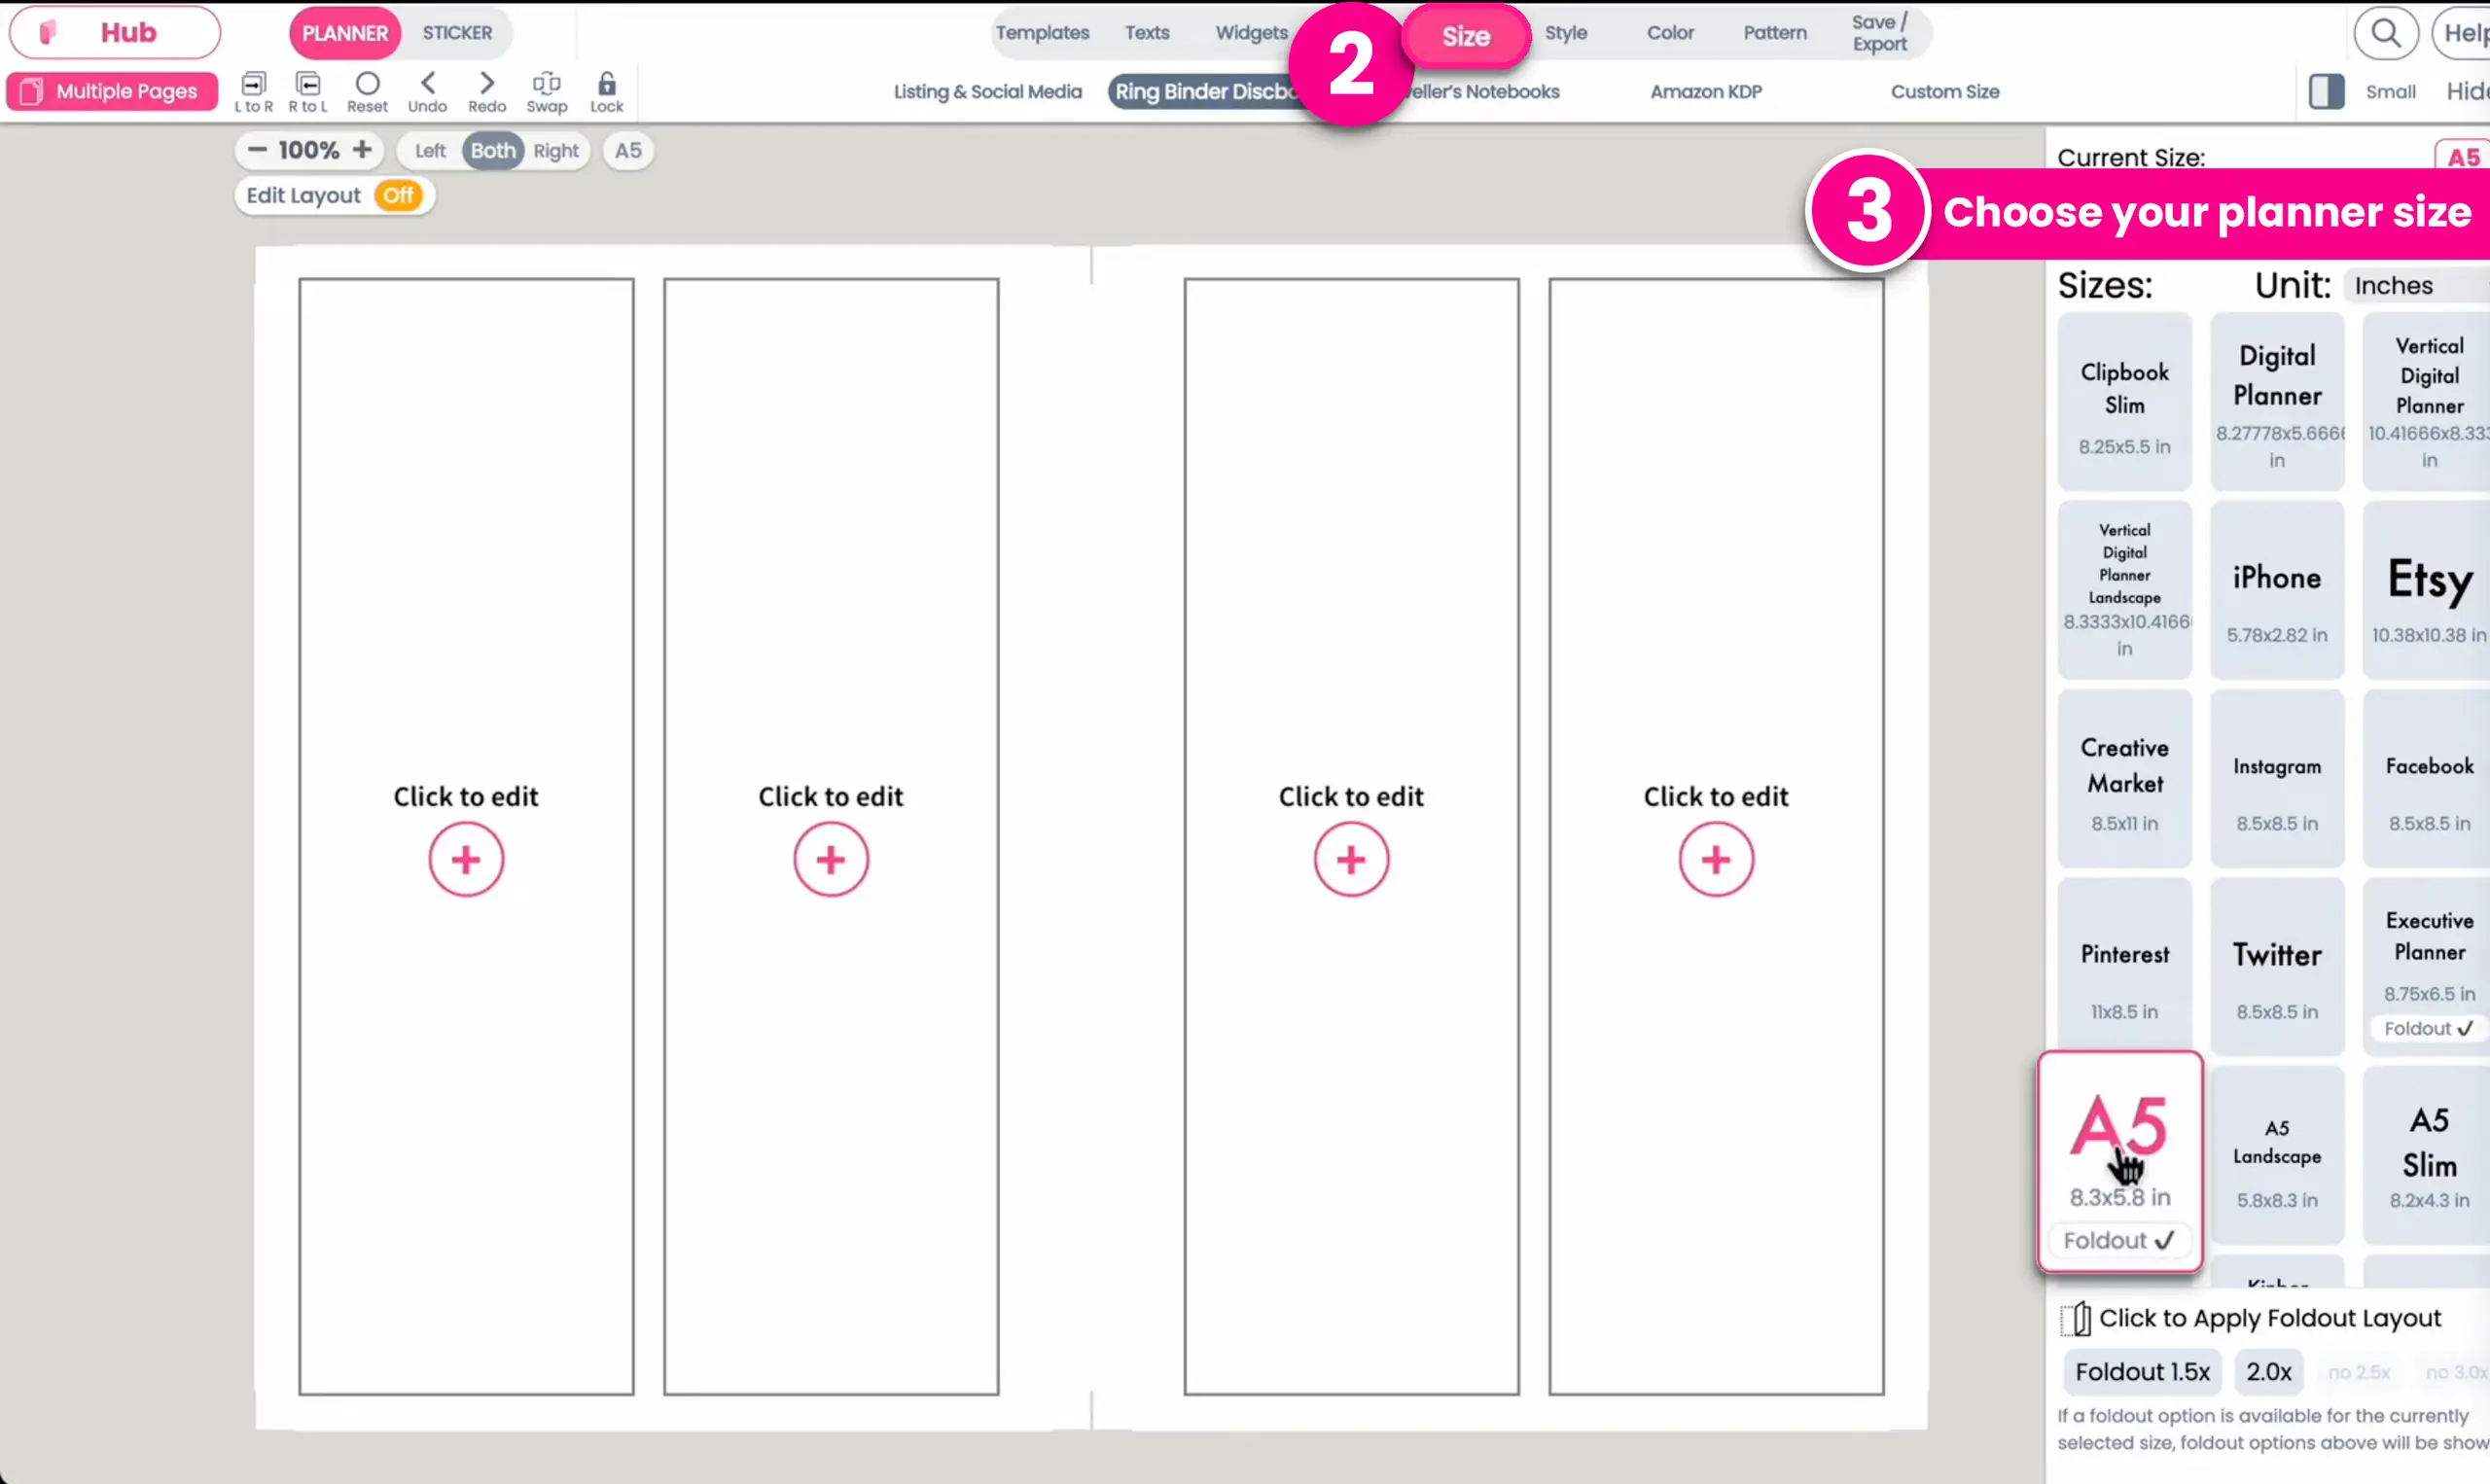Lock the current page
Screen dimensions: 2490x1484
[607, 90]
